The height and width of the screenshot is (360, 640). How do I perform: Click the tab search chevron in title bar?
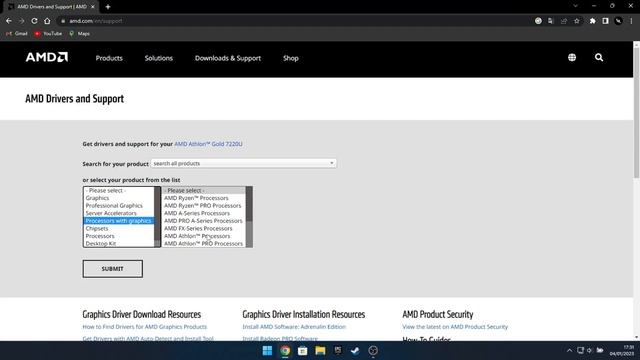(576, 6)
